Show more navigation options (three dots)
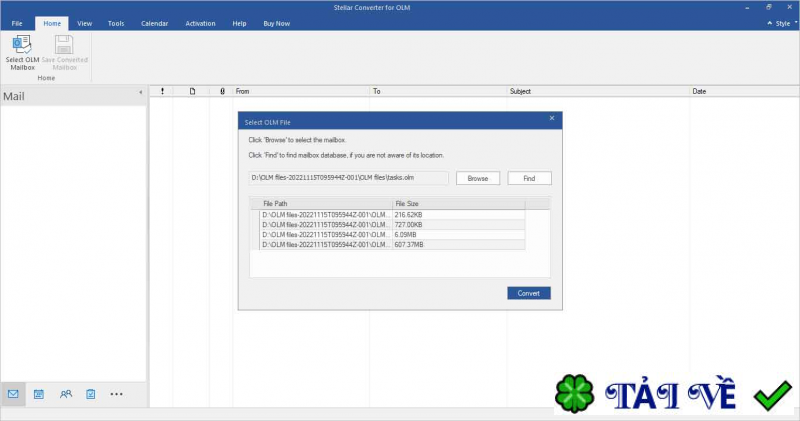The image size is (800, 421). point(116,394)
